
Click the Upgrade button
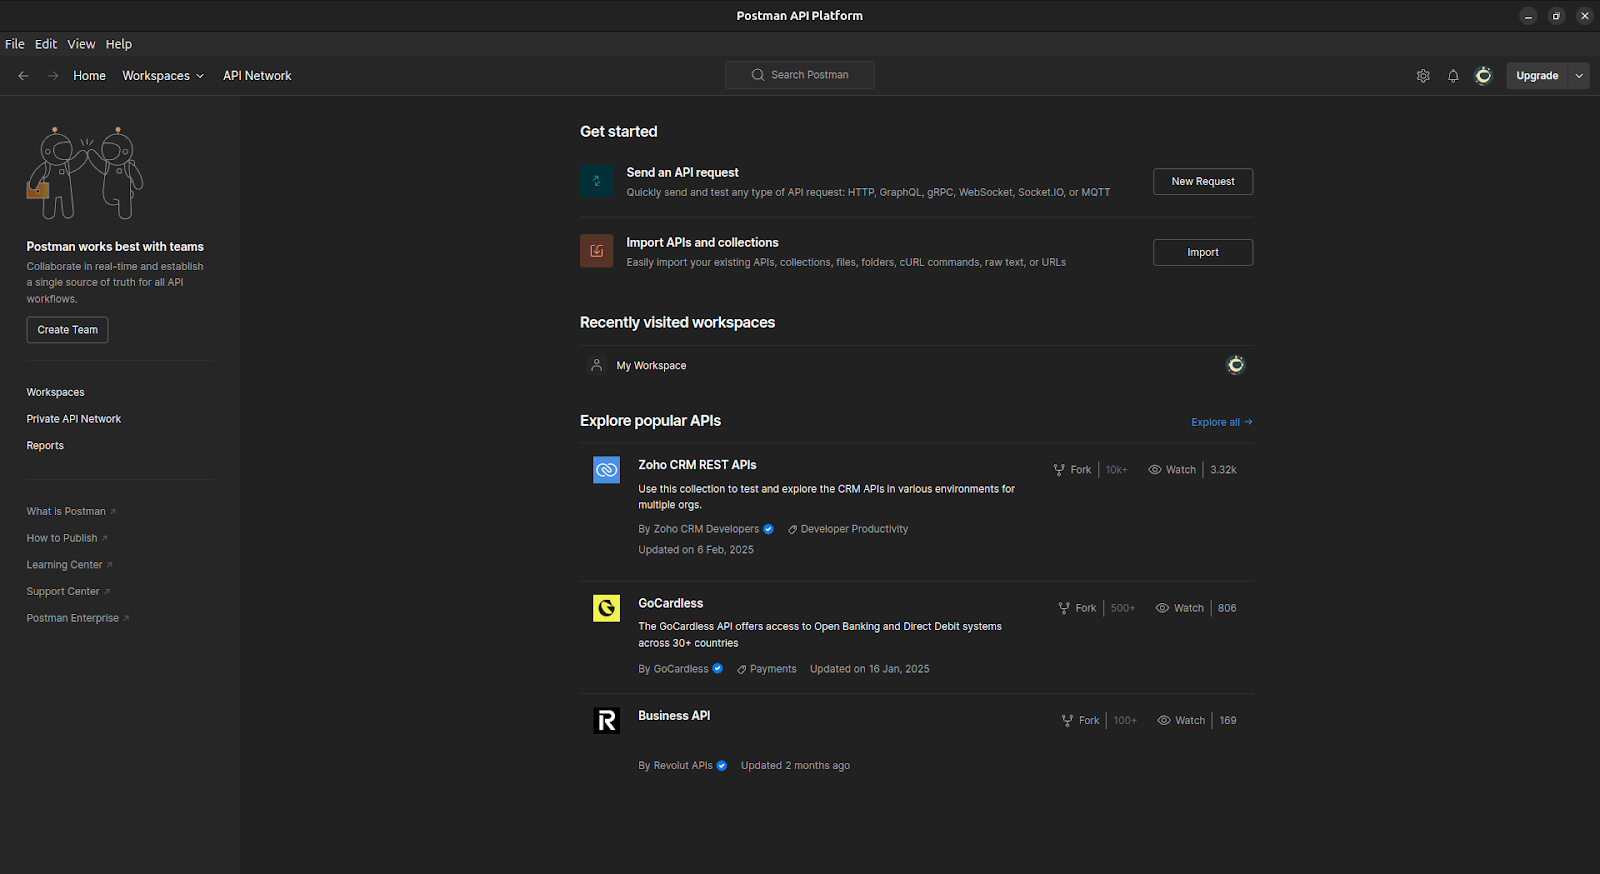click(x=1537, y=76)
